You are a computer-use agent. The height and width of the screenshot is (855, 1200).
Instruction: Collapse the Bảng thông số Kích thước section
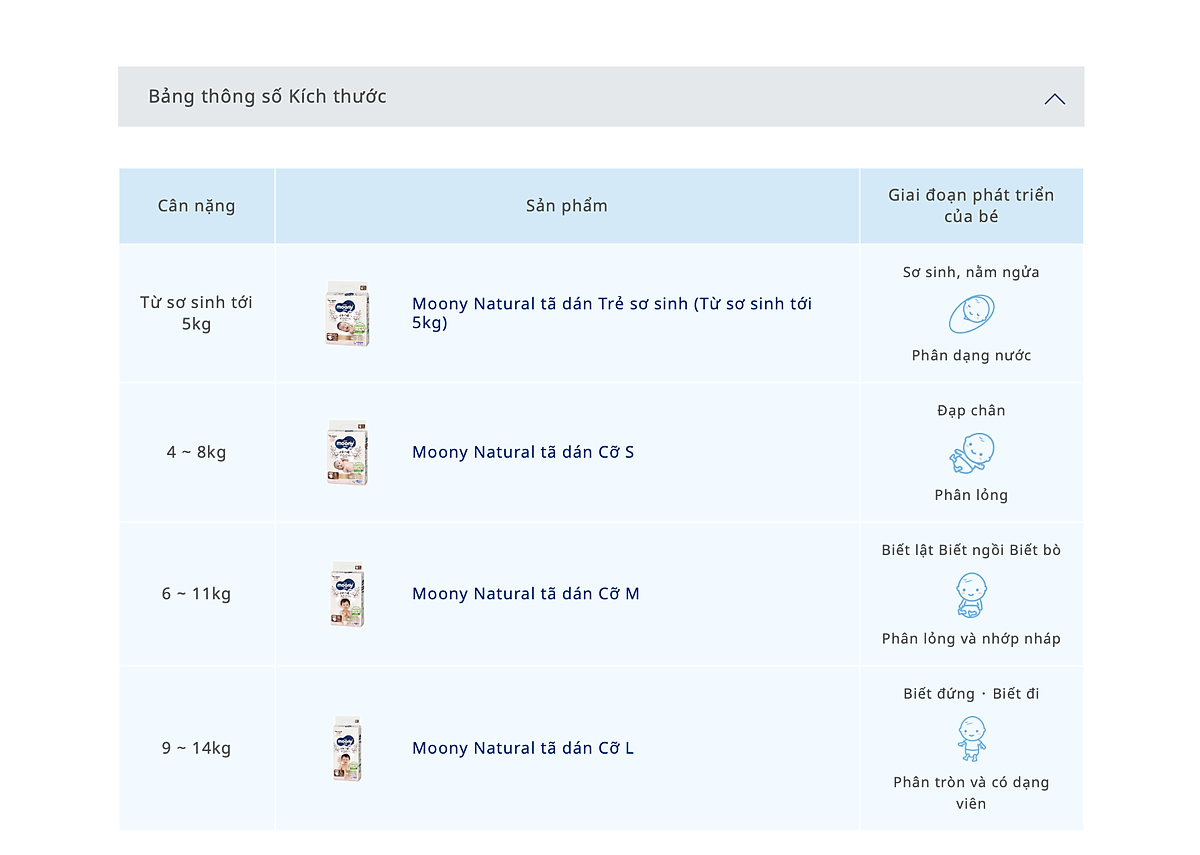click(x=1054, y=98)
